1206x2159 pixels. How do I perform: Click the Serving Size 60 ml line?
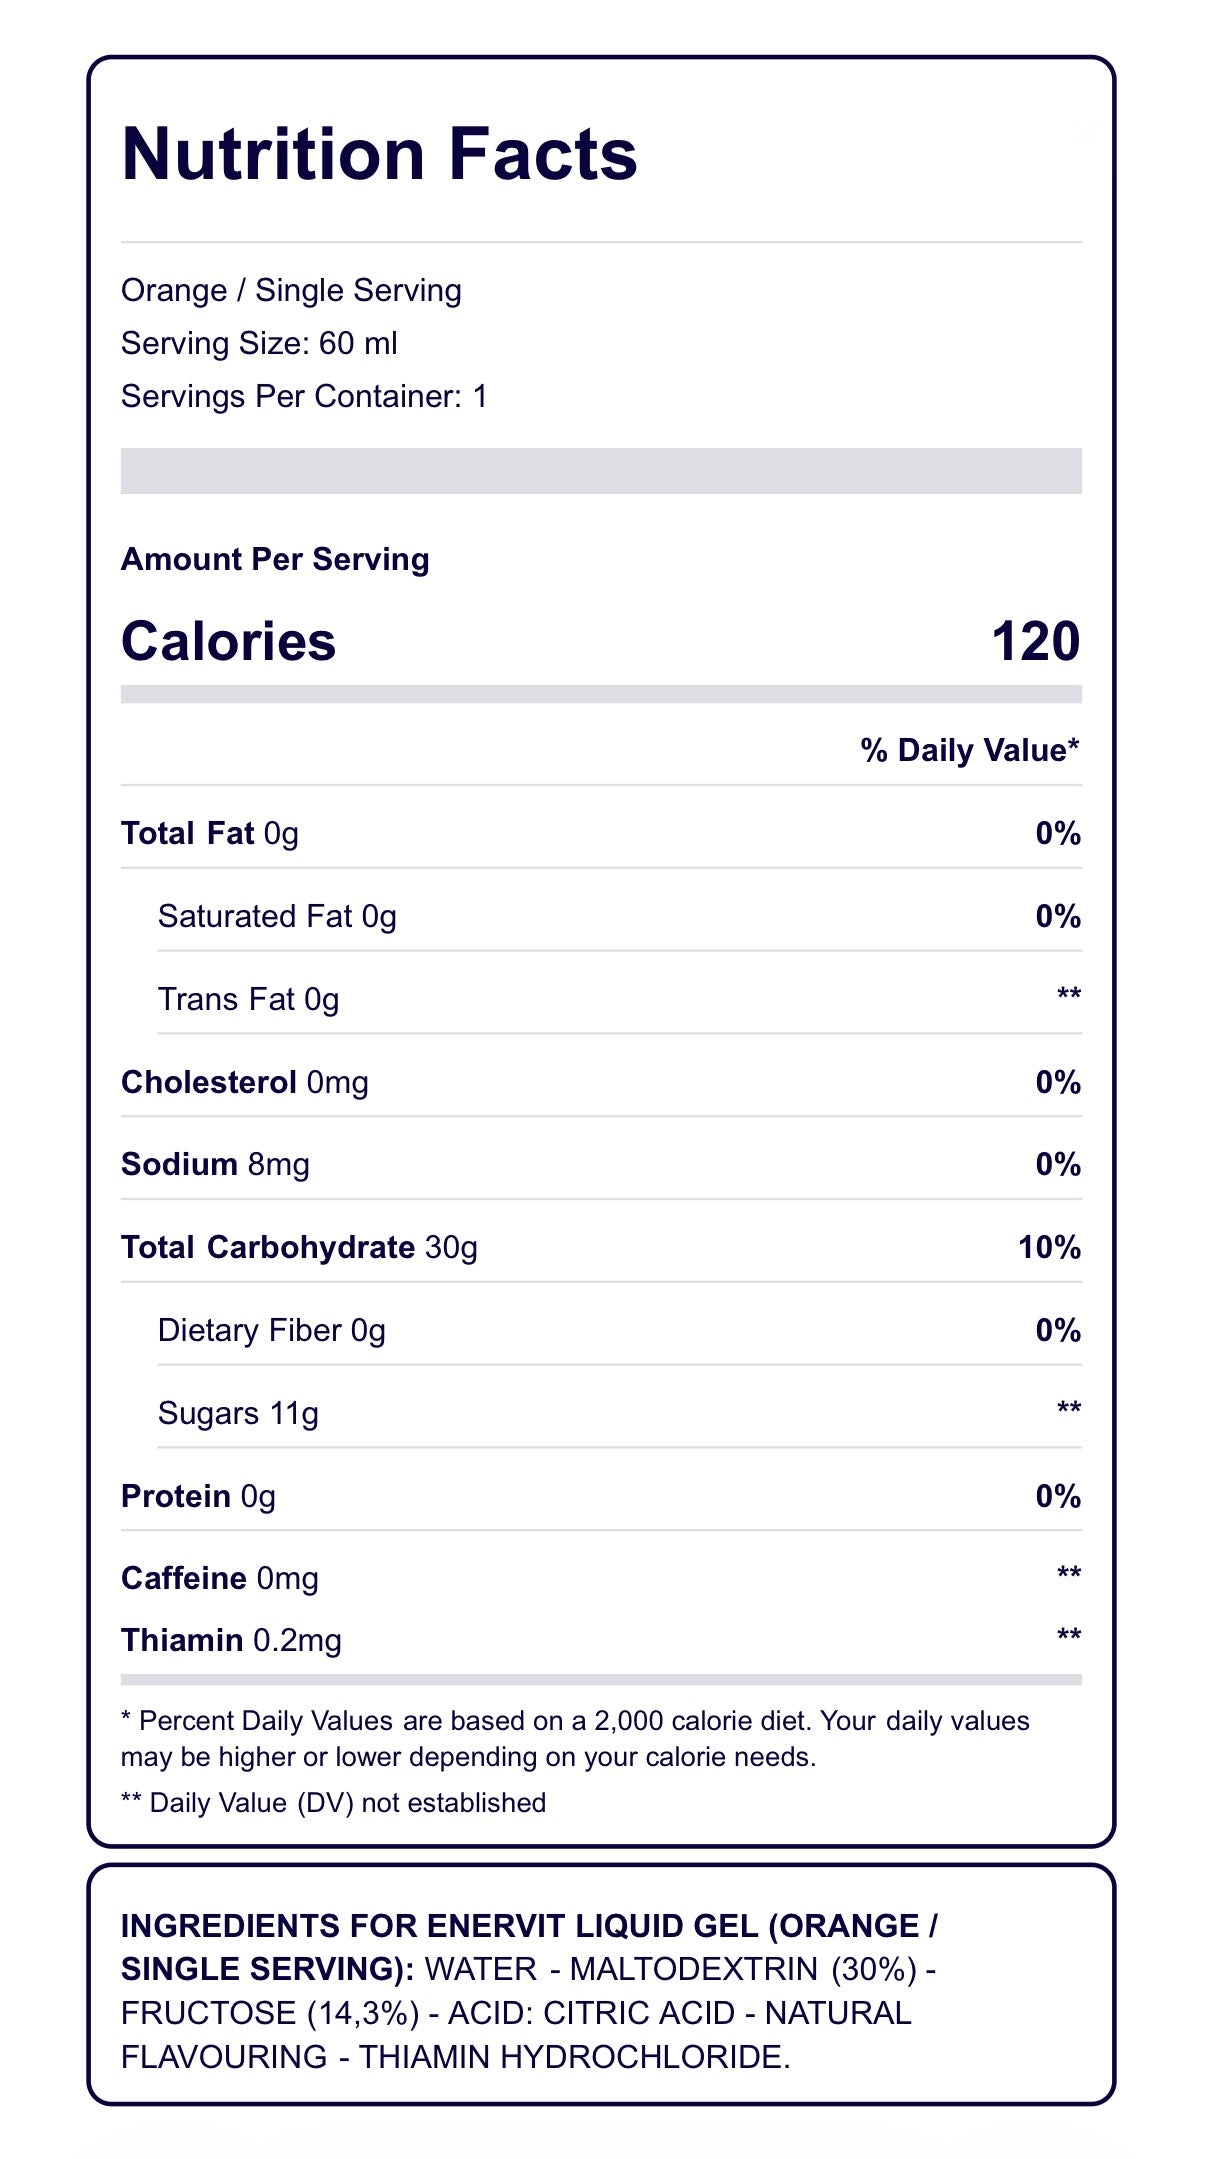[259, 344]
